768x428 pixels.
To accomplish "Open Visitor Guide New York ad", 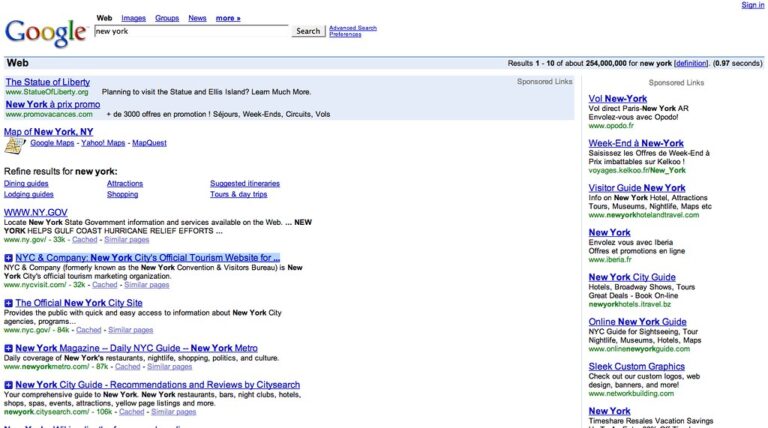I will click(637, 188).
